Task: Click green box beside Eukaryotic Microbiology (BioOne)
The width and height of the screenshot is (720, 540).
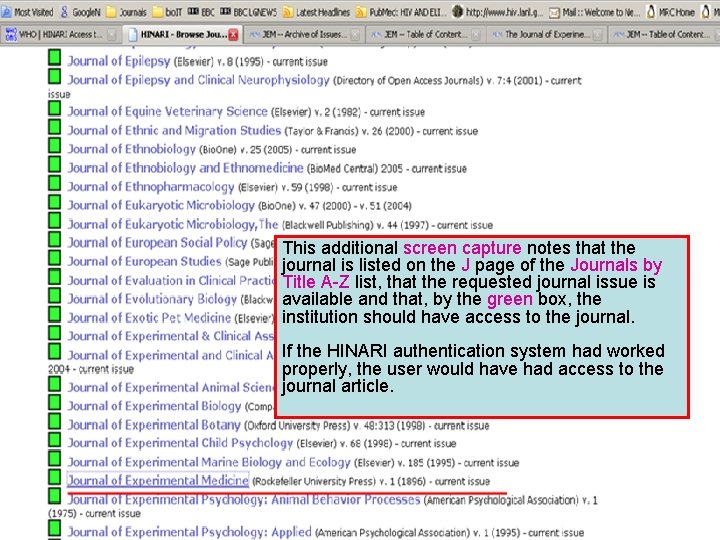Action: point(55,202)
